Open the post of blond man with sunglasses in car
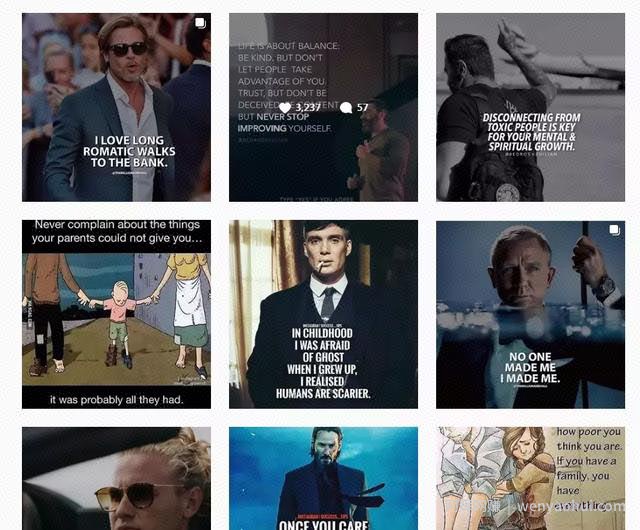This screenshot has width=640, height=530. [116, 479]
